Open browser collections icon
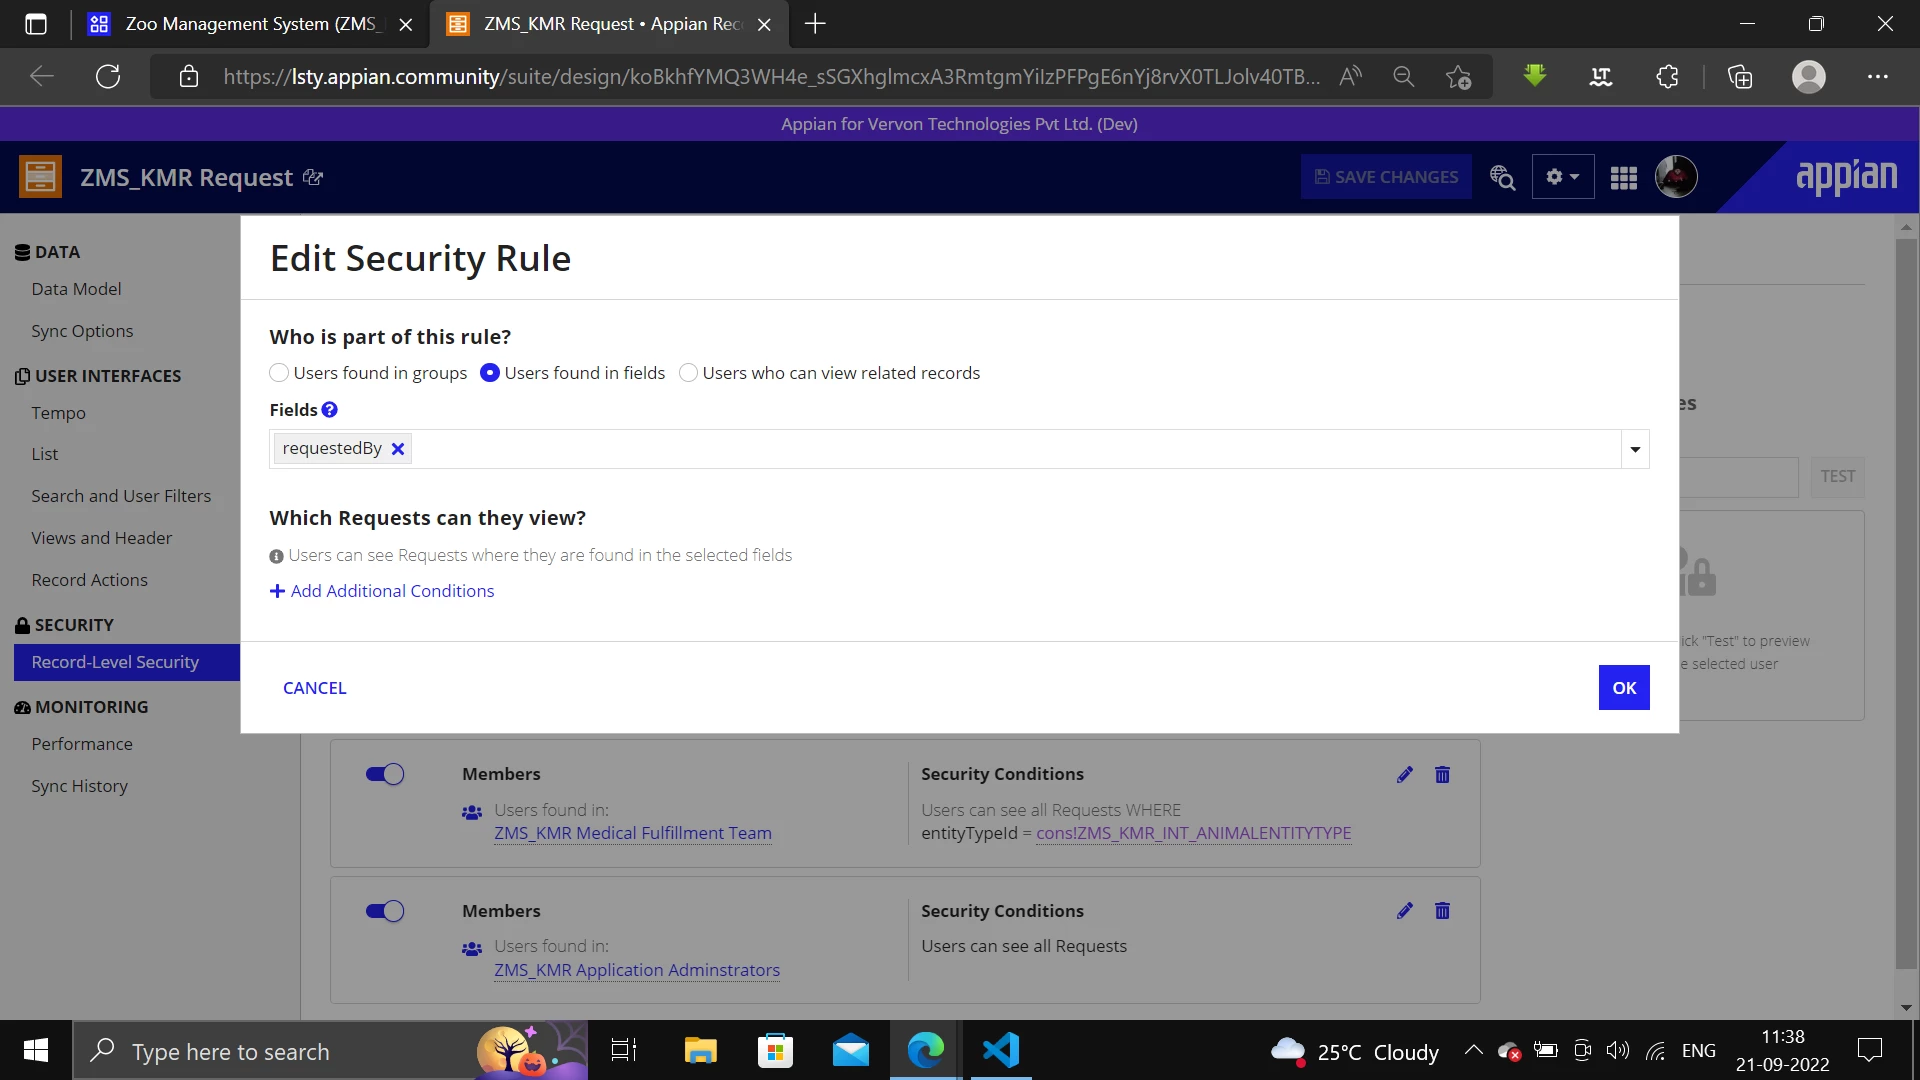The height and width of the screenshot is (1080, 1920). 1740,77
